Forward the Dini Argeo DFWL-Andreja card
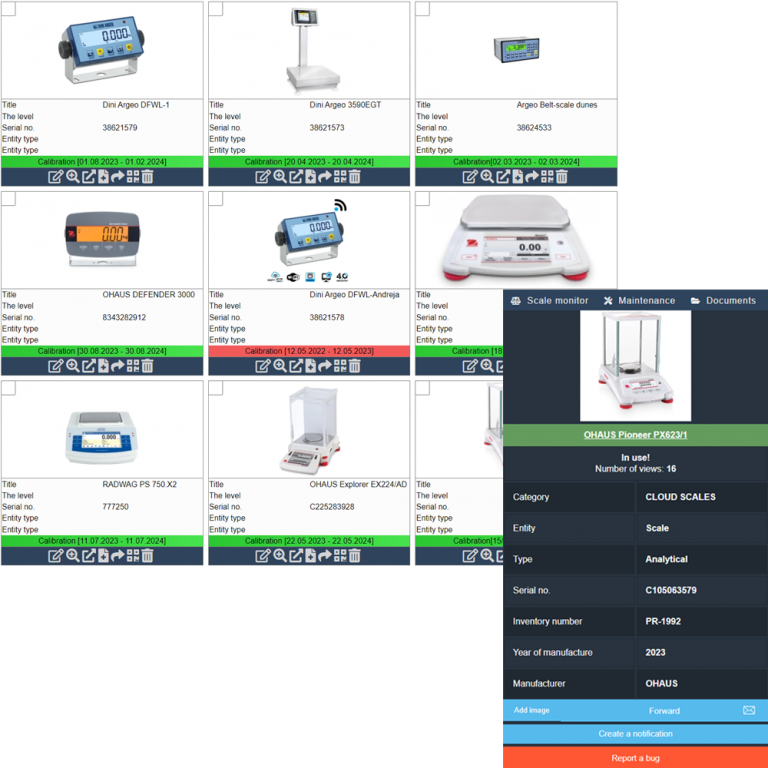768x768 pixels. (x=325, y=366)
